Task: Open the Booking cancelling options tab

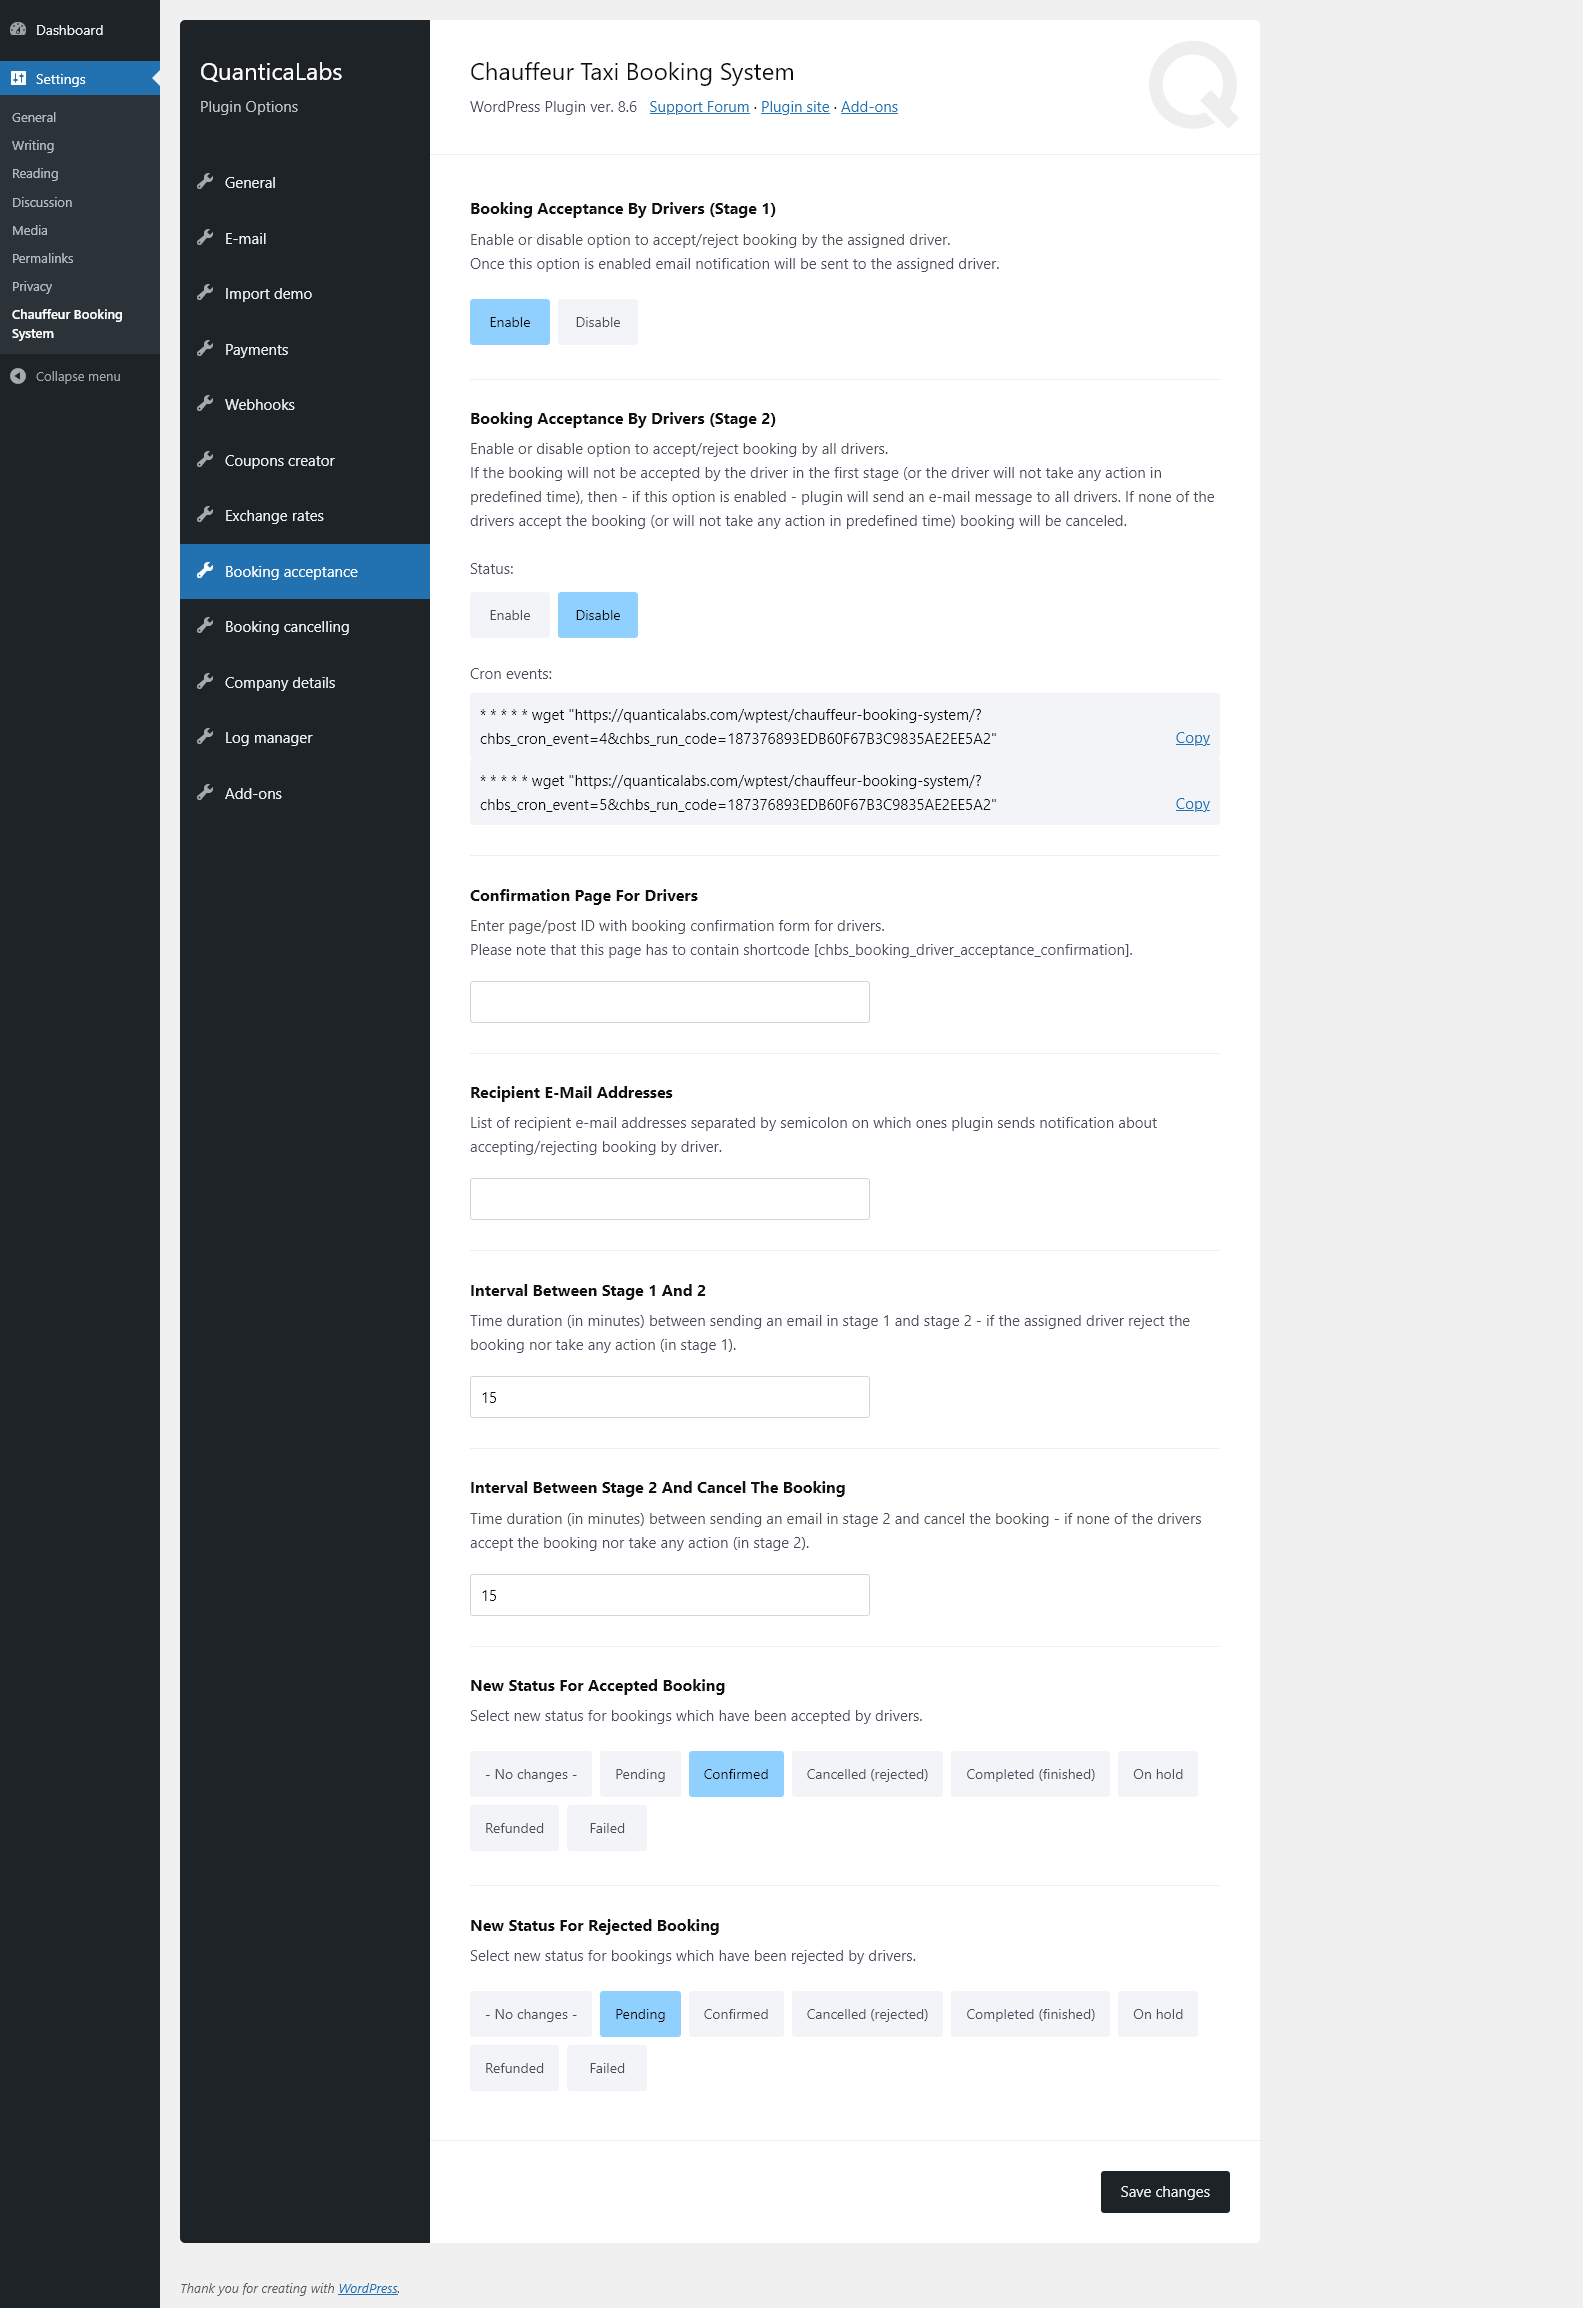Action: click(x=287, y=627)
